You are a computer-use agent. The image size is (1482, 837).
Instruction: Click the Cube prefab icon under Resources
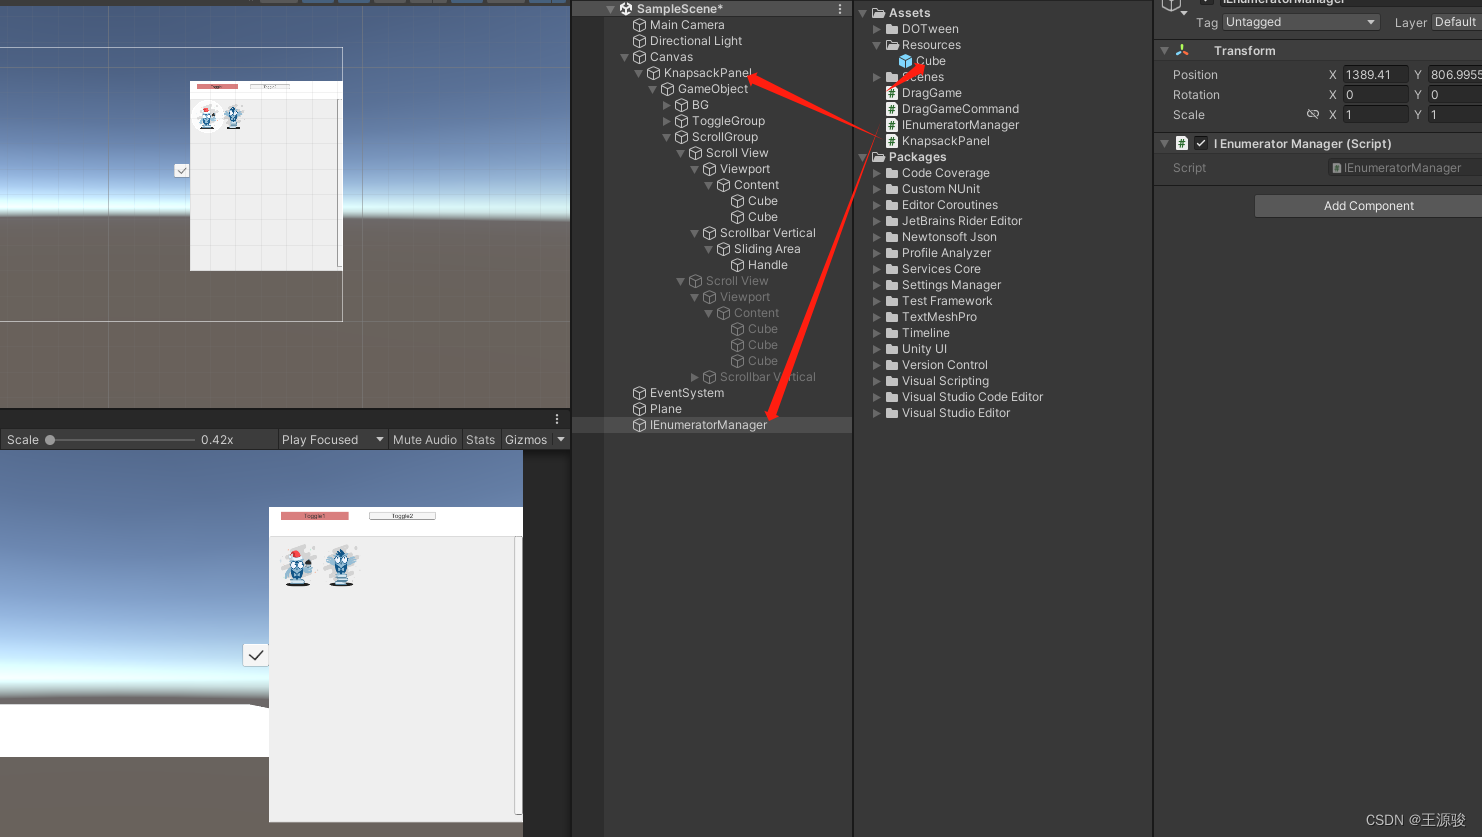tap(906, 61)
